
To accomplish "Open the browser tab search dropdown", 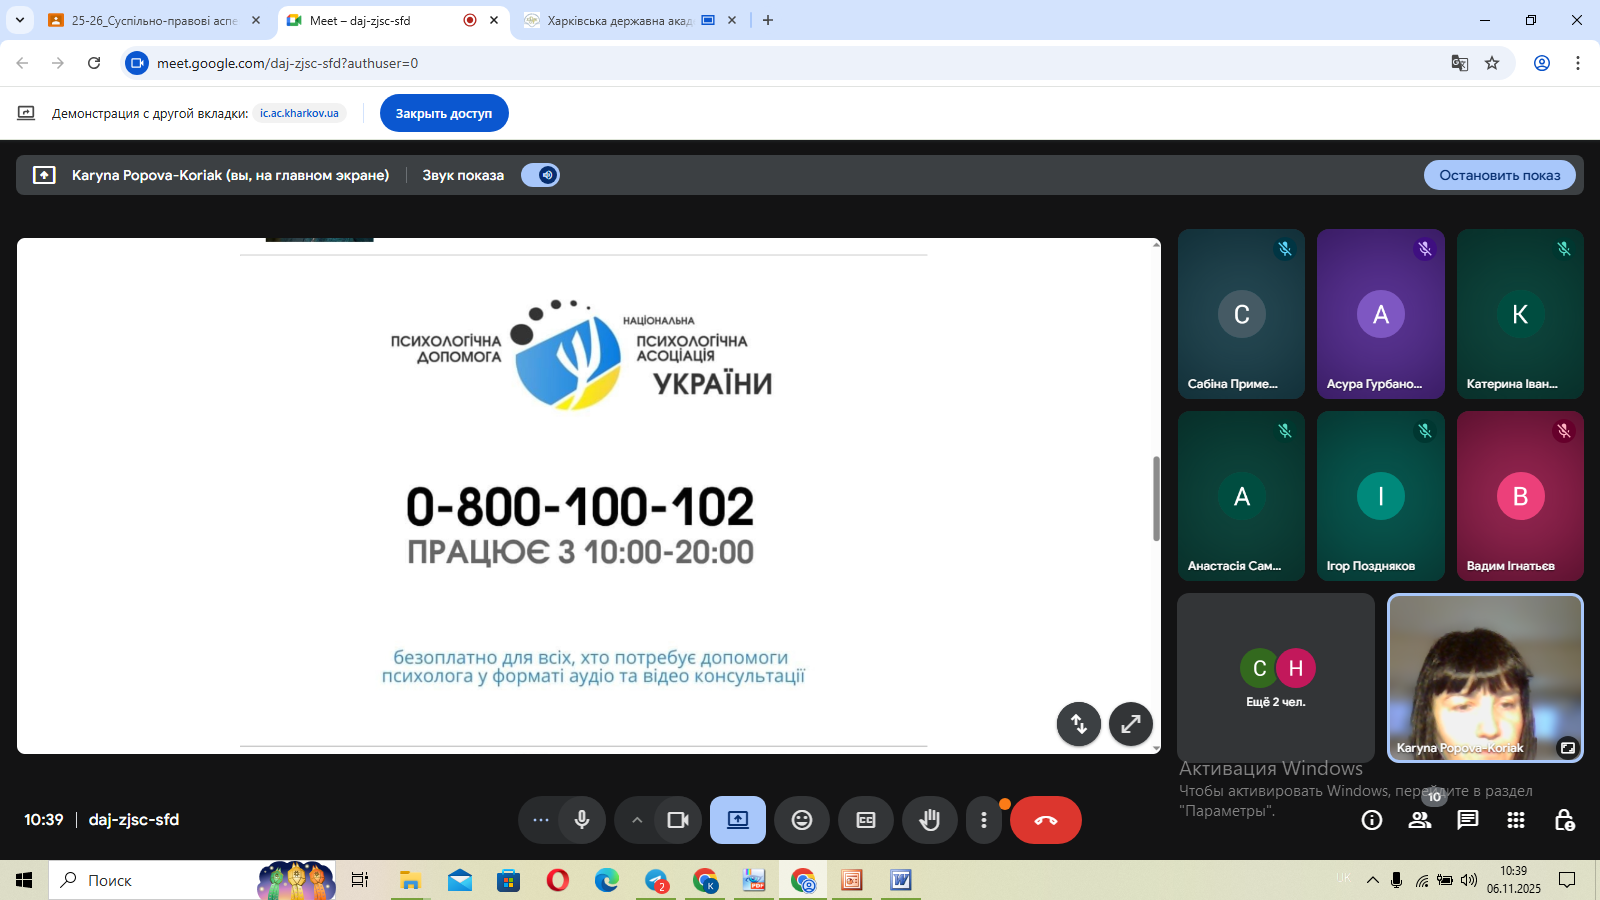I will (19, 20).
